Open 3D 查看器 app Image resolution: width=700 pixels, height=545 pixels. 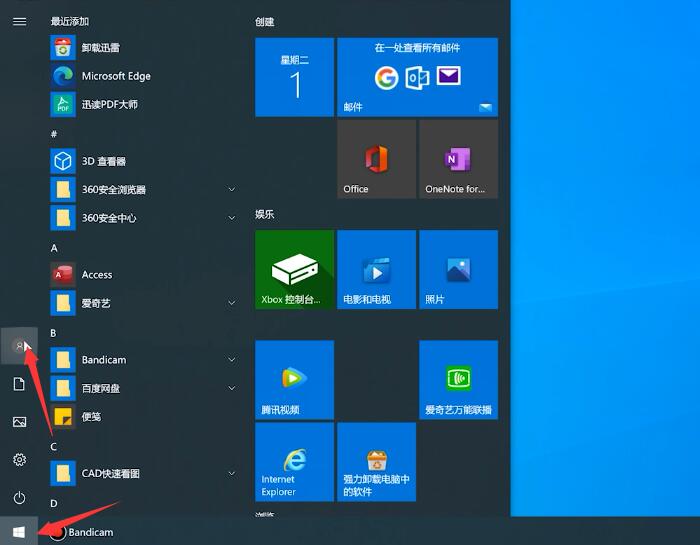tap(143, 161)
